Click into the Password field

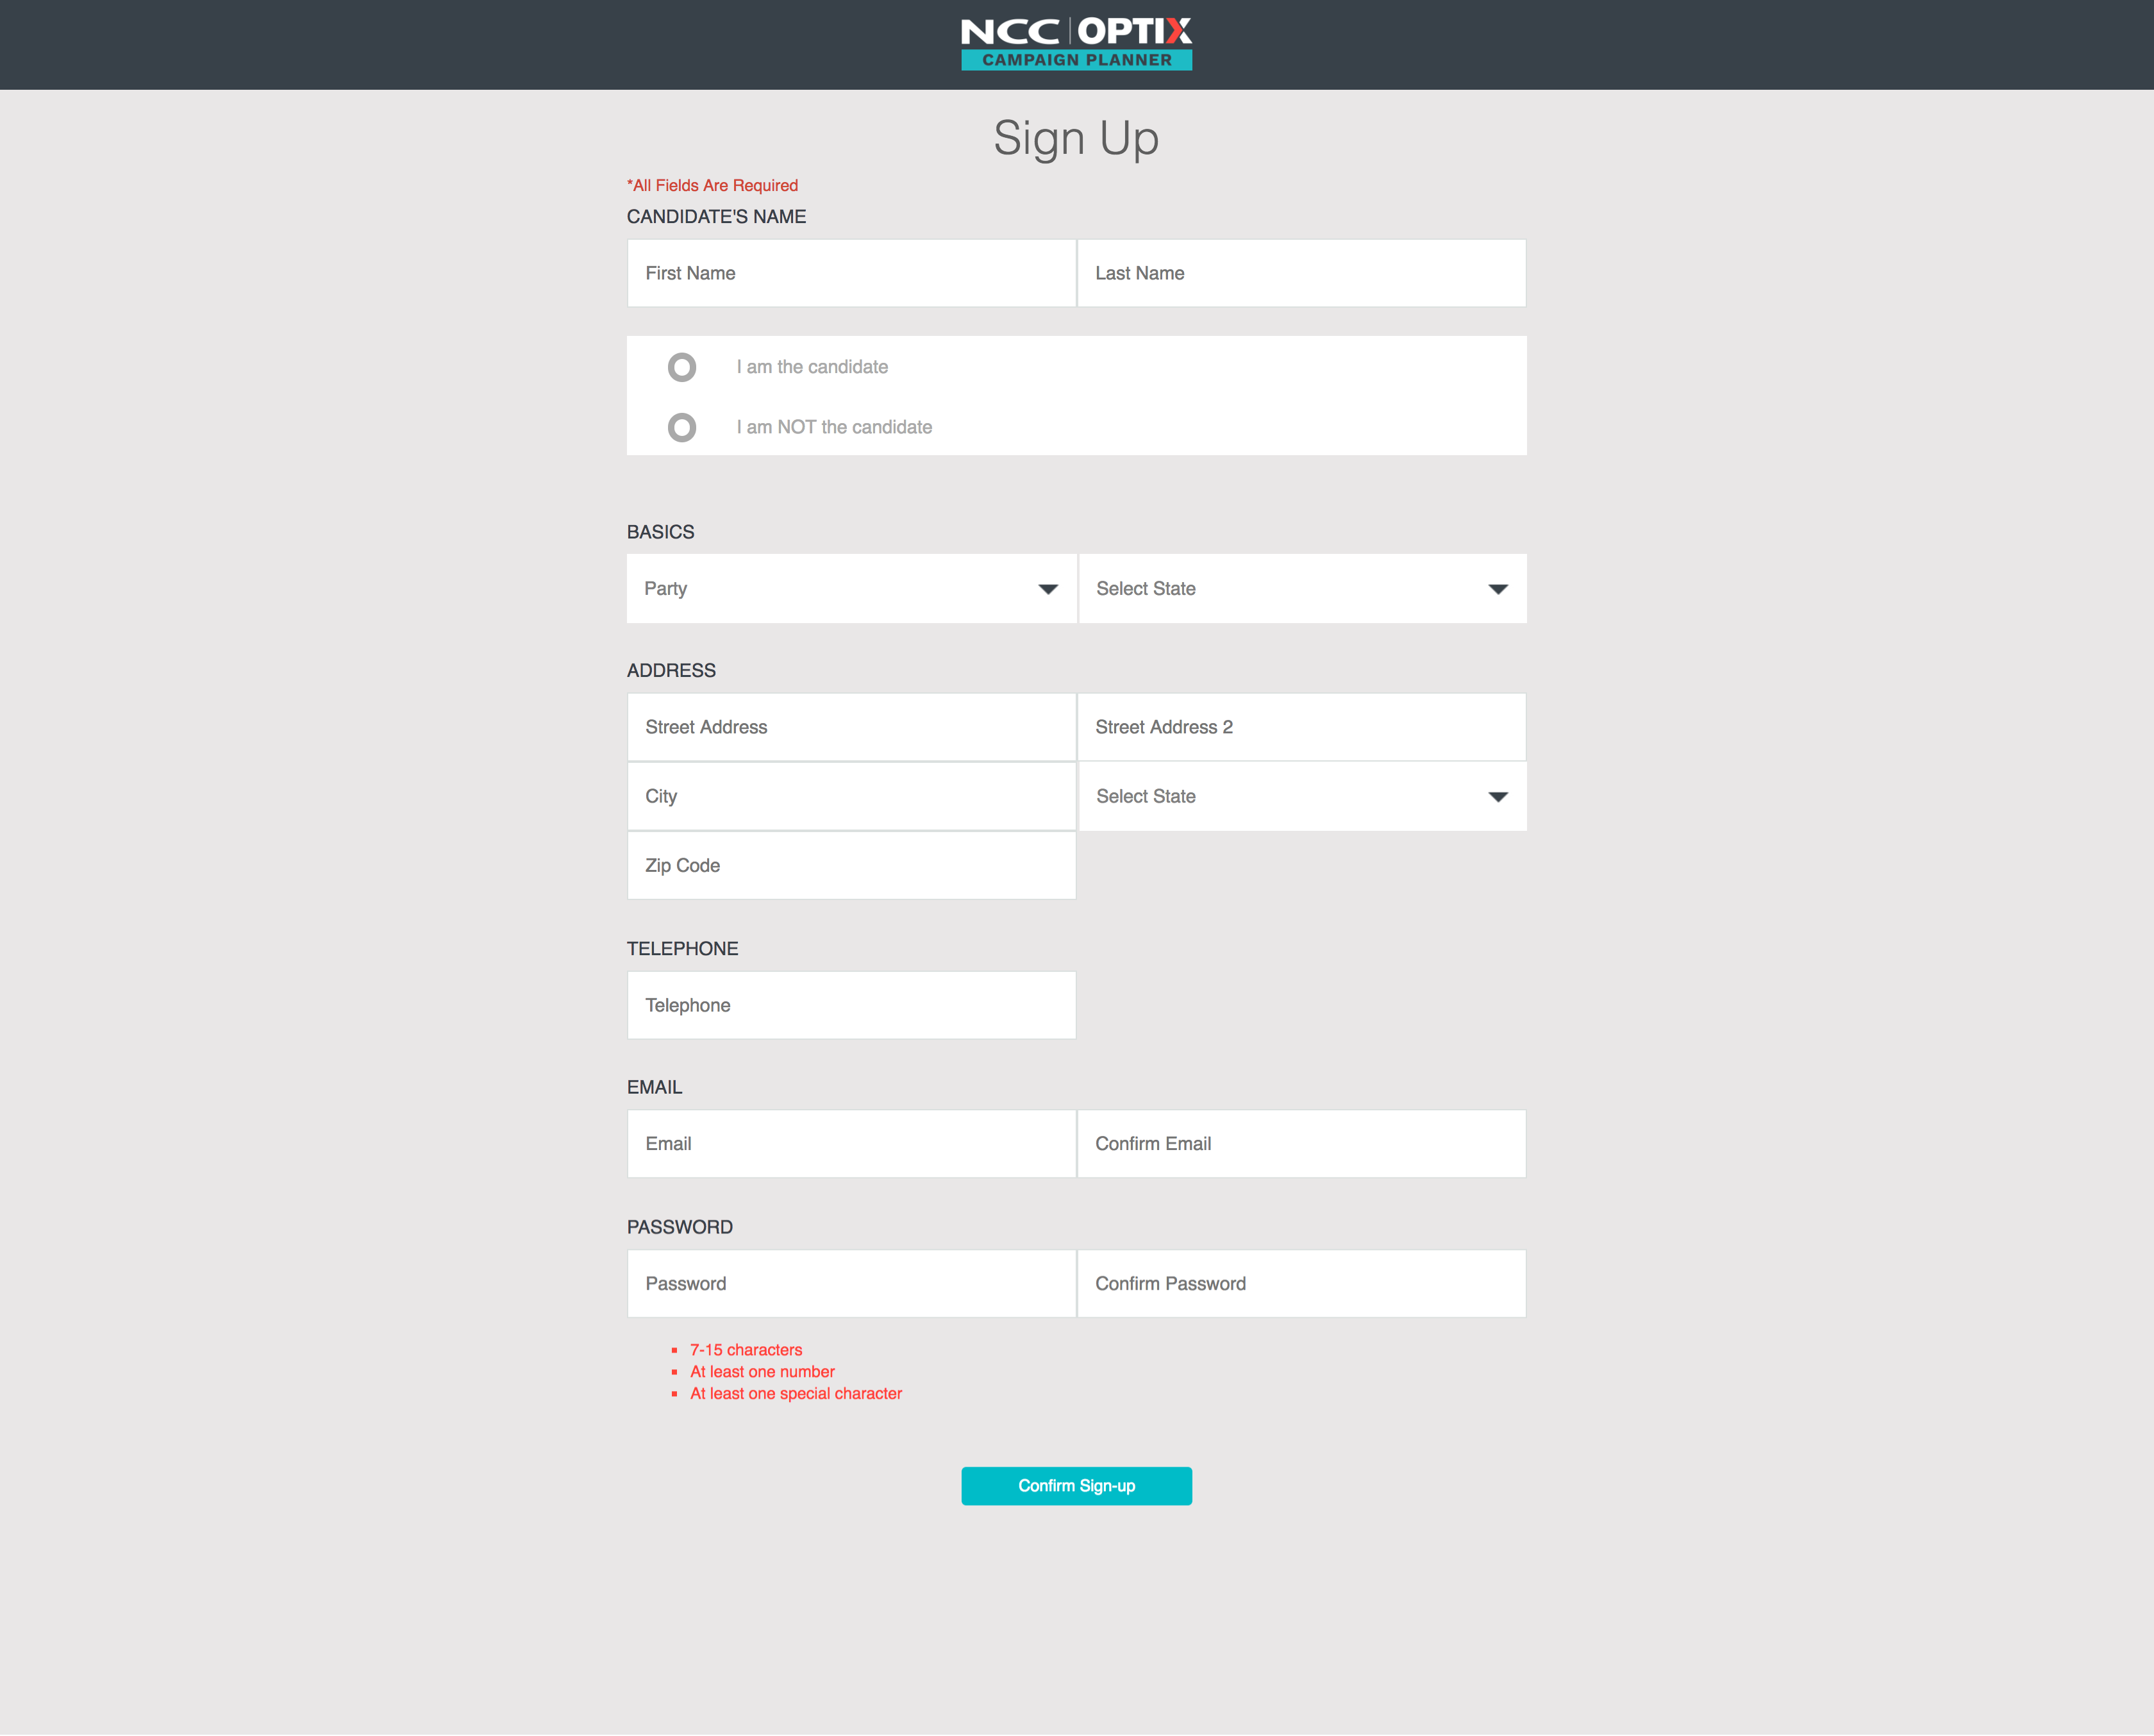coord(851,1283)
